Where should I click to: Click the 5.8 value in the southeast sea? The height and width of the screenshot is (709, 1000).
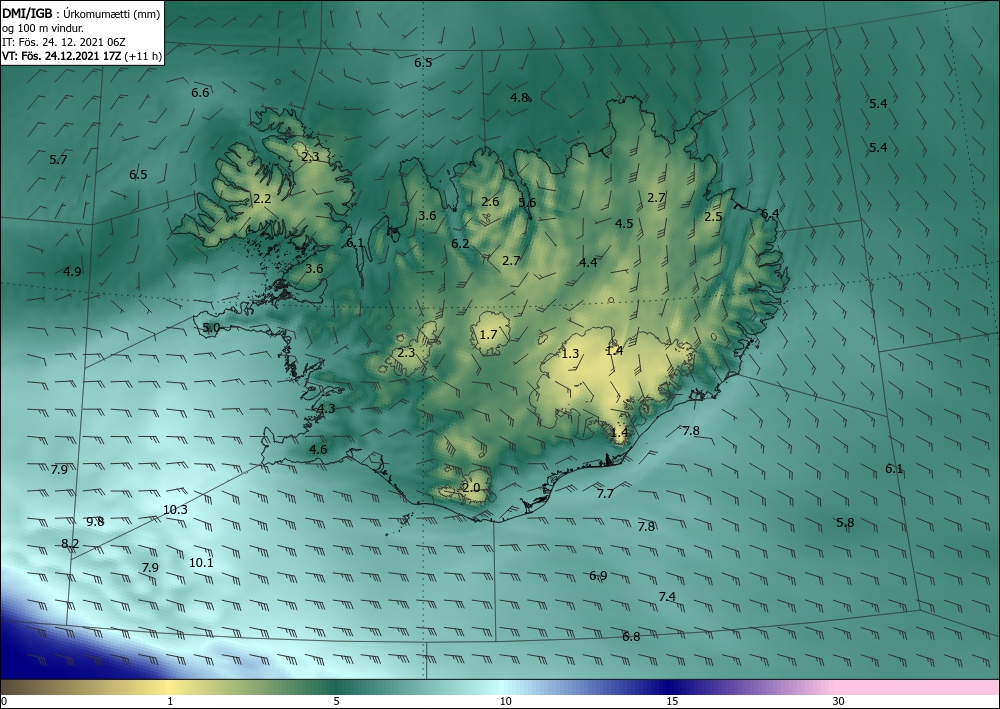click(845, 522)
